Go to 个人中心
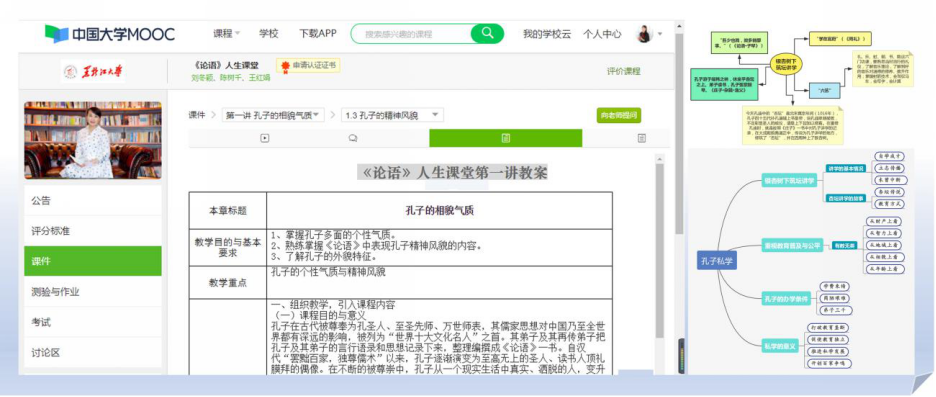The image size is (936, 397). tap(602, 35)
